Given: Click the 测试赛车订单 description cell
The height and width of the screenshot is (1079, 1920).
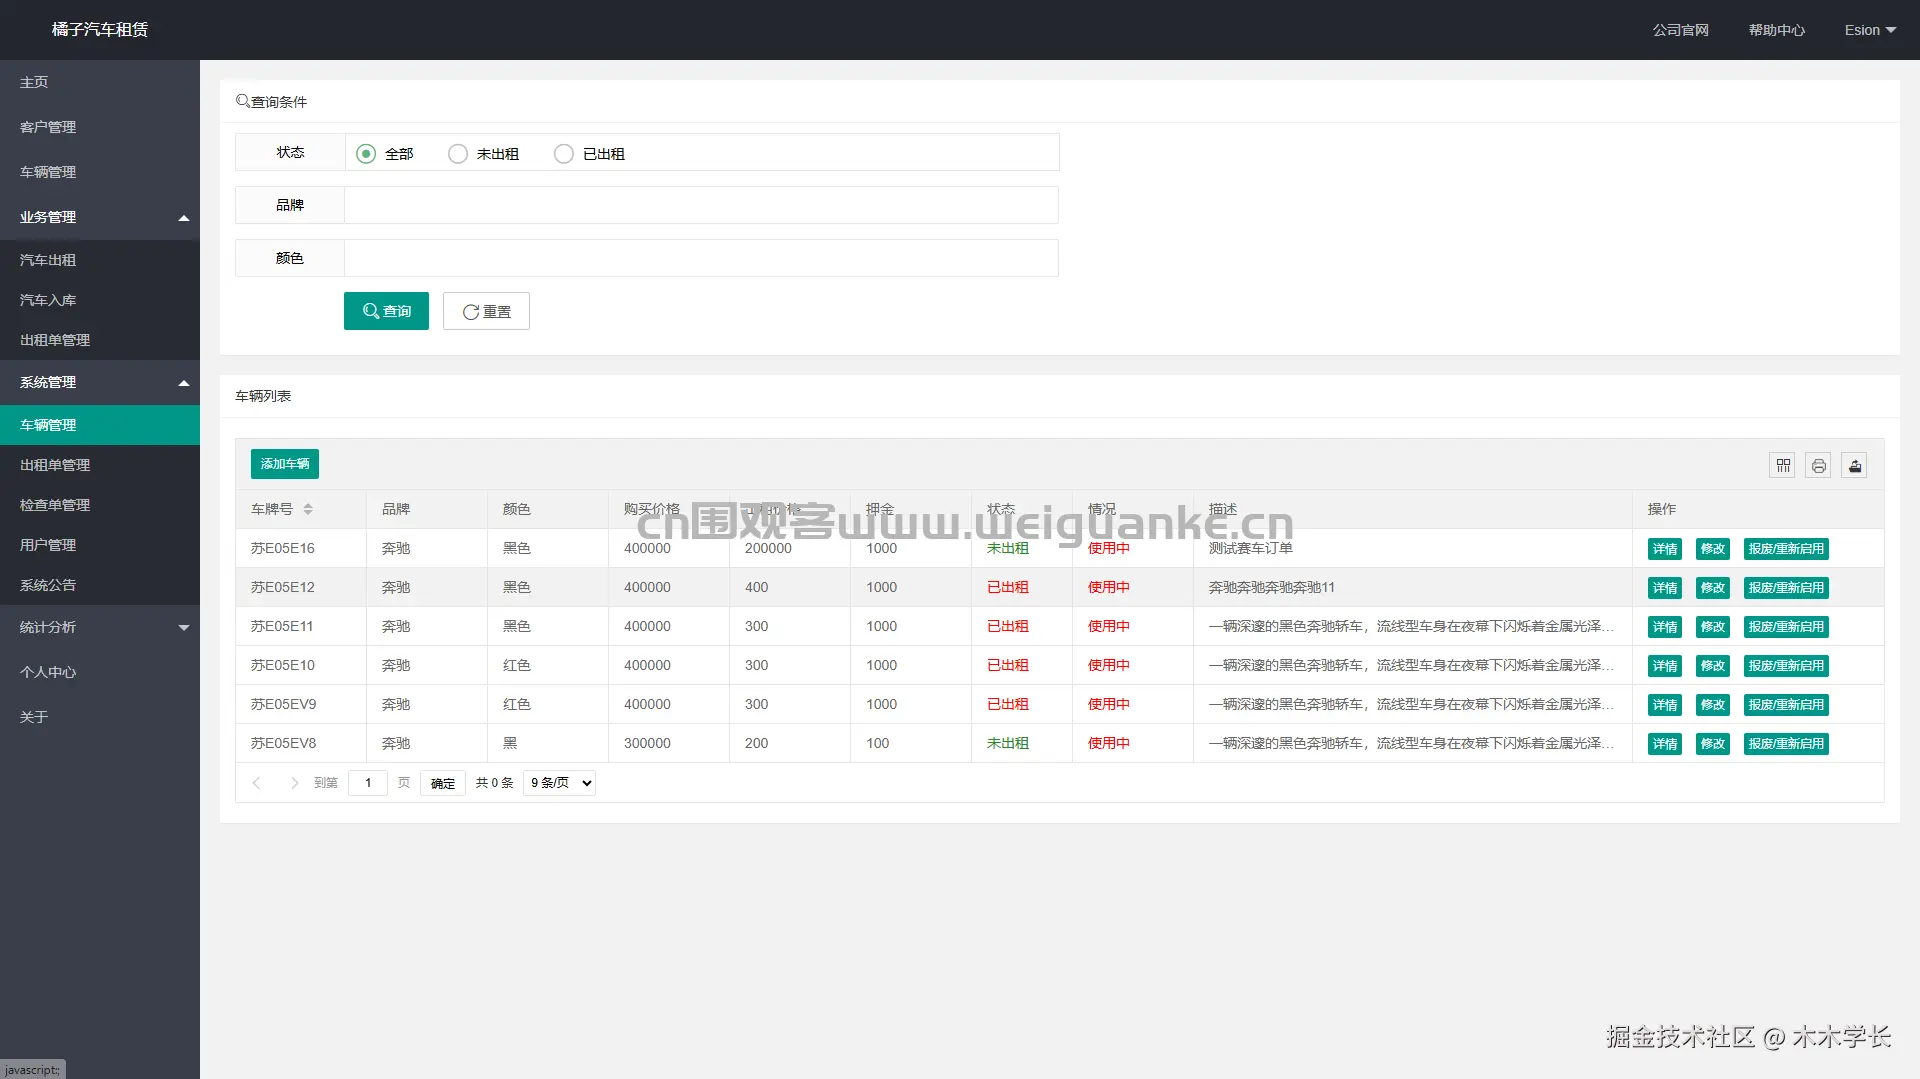Looking at the screenshot, I should point(1413,548).
